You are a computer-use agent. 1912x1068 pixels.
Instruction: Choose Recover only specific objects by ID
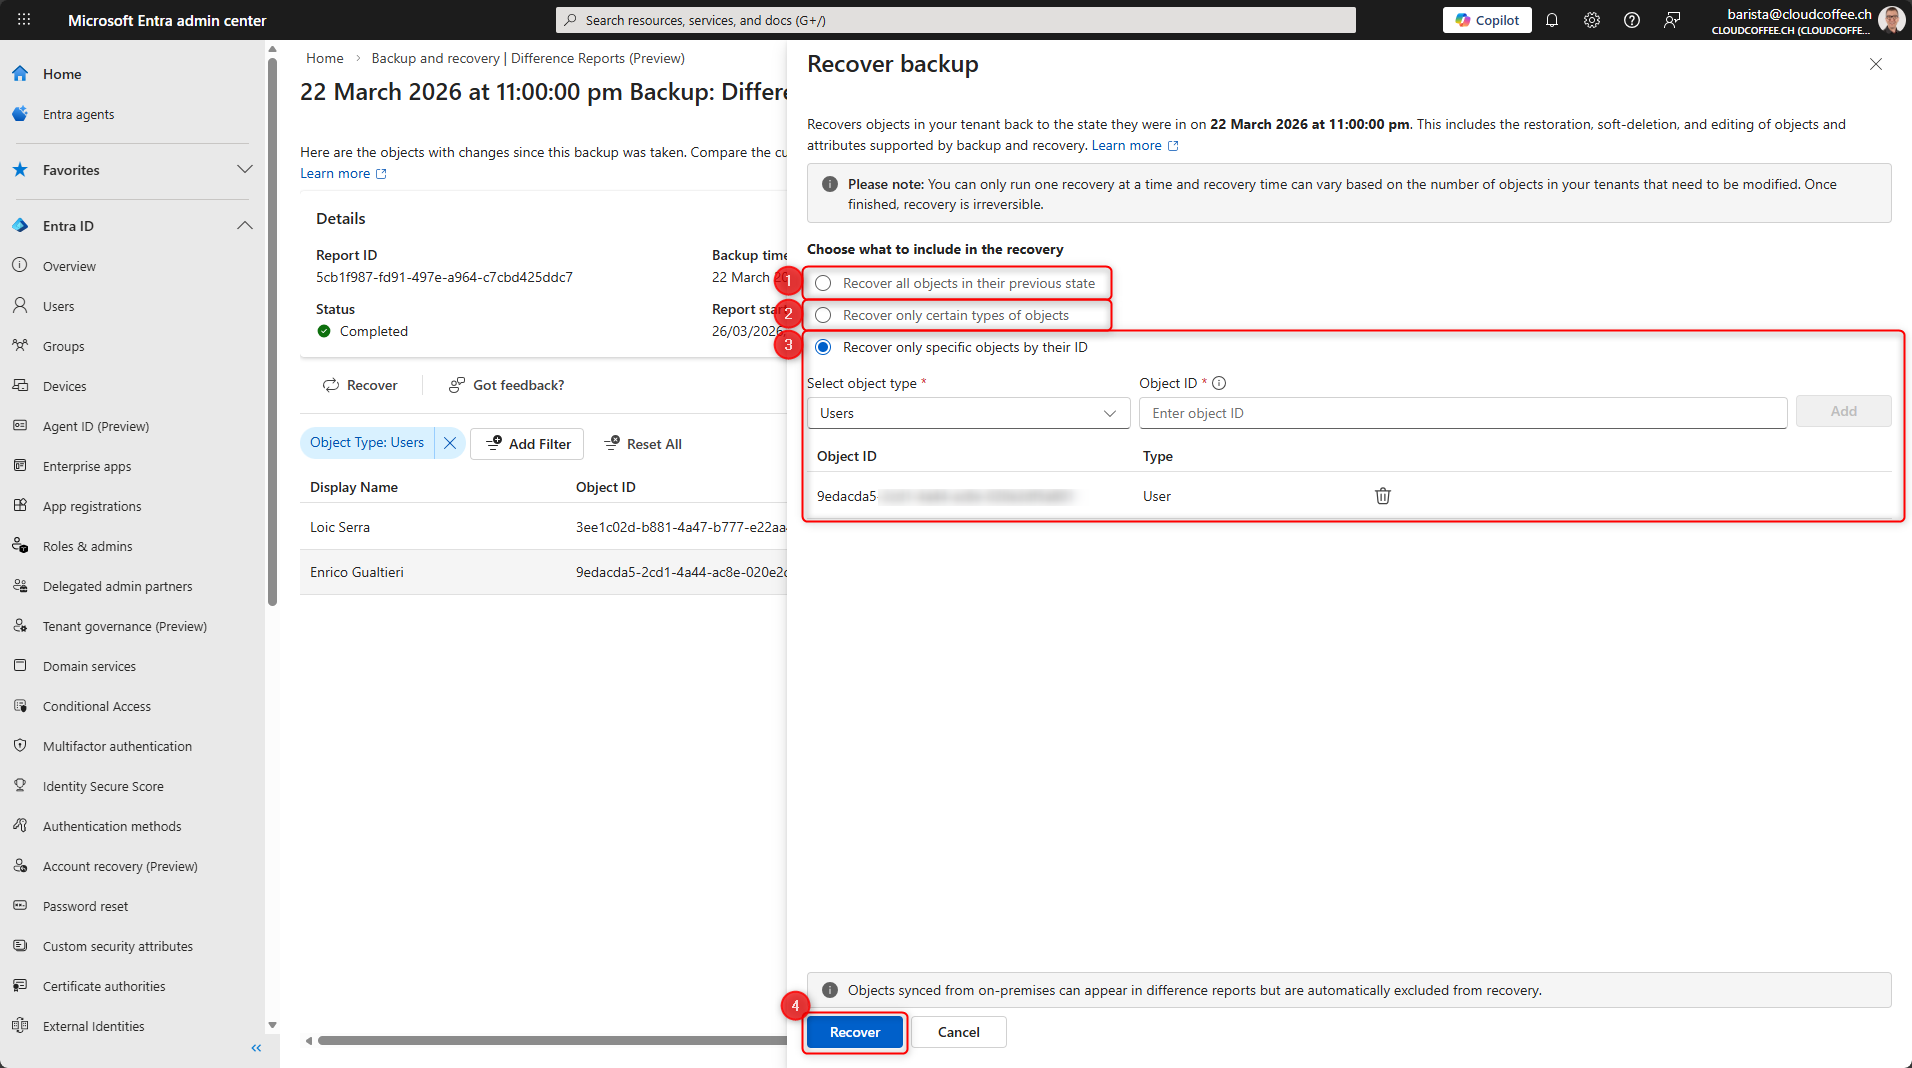[823, 348]
